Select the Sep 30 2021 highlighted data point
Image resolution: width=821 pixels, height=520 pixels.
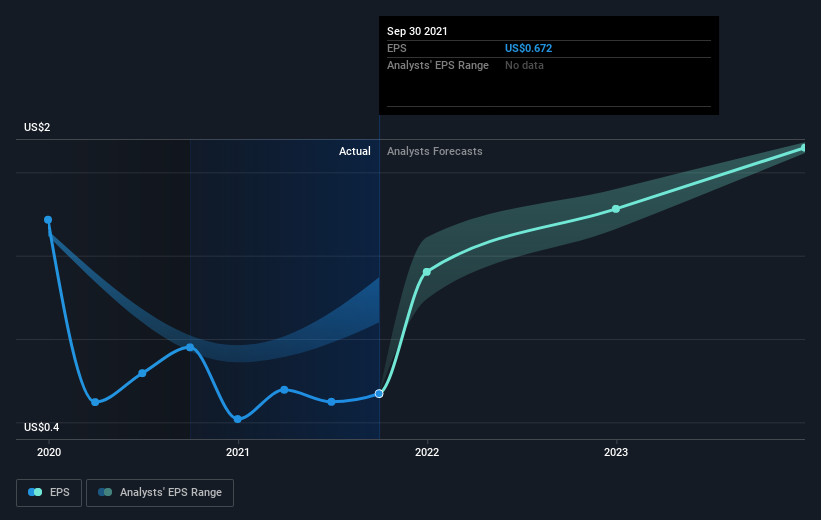(379, 394)
